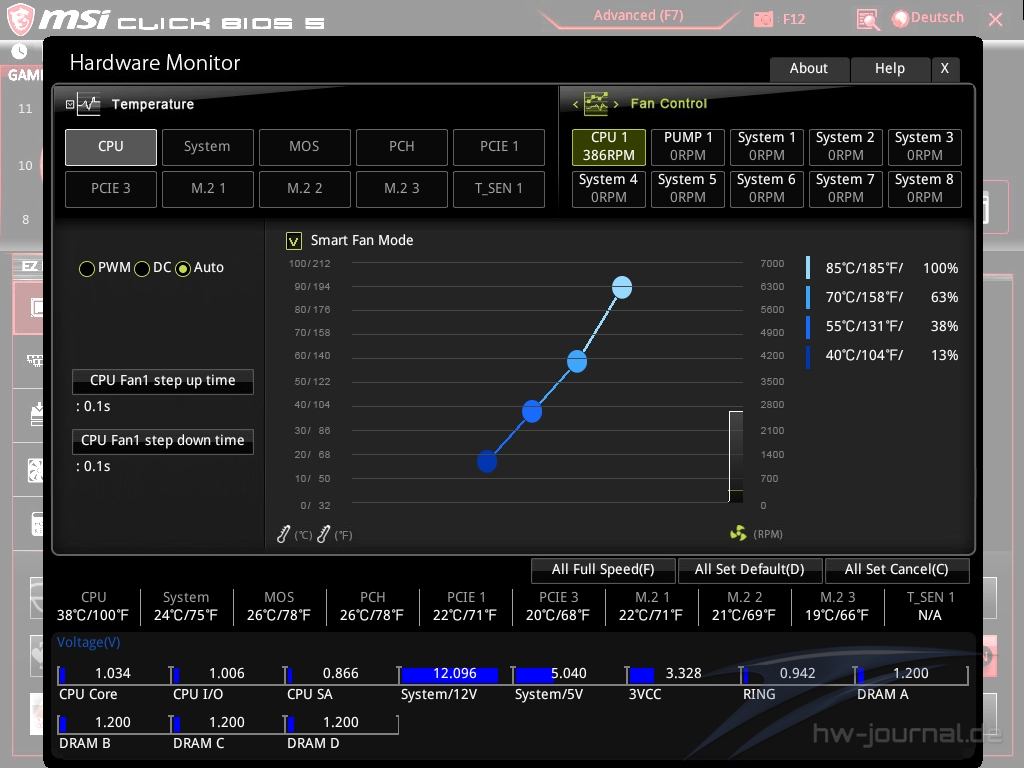Screen dimensions: 1024x768
Task: Click the left arrow beside Fan Control
Action: click(x=575, y=104)
